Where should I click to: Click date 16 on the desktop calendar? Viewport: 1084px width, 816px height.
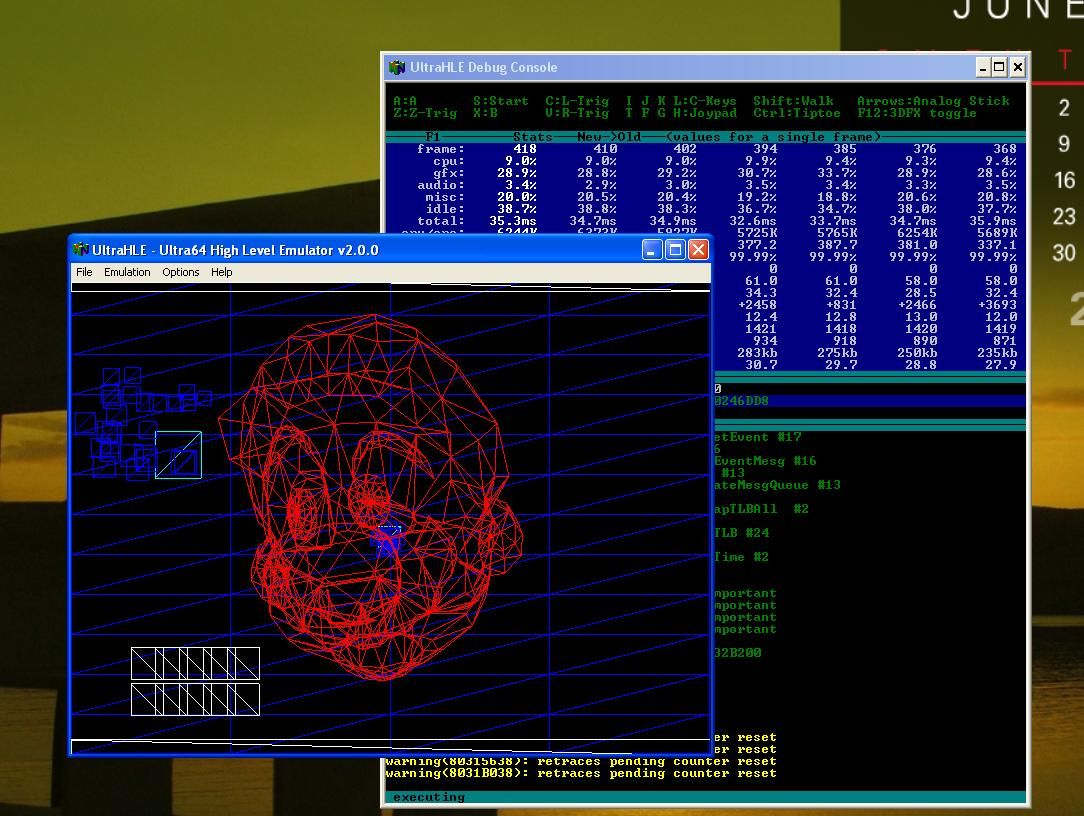tap(1064, 180)
